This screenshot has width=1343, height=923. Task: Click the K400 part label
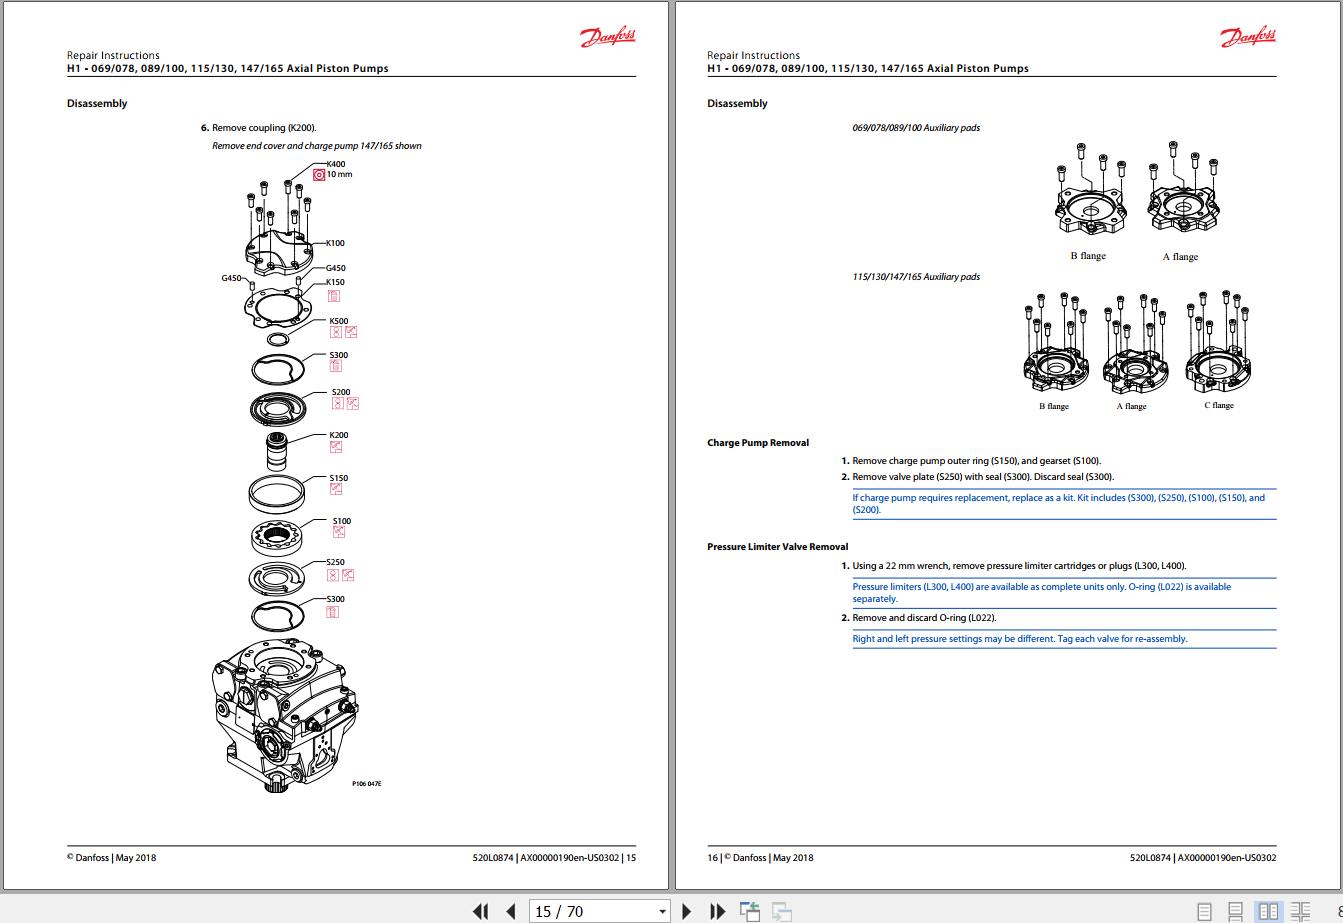click(336, 164)
